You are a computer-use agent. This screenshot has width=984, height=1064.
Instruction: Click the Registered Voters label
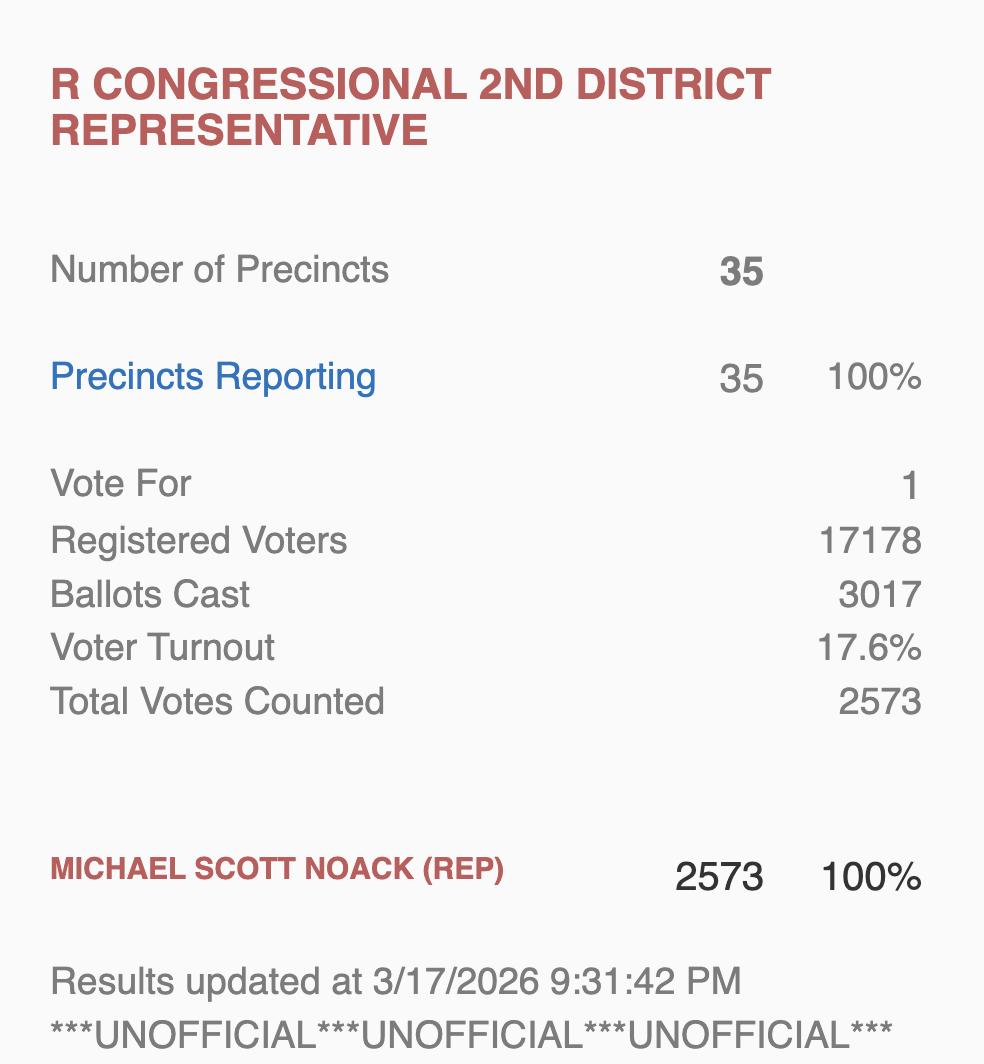click(199, 541)
